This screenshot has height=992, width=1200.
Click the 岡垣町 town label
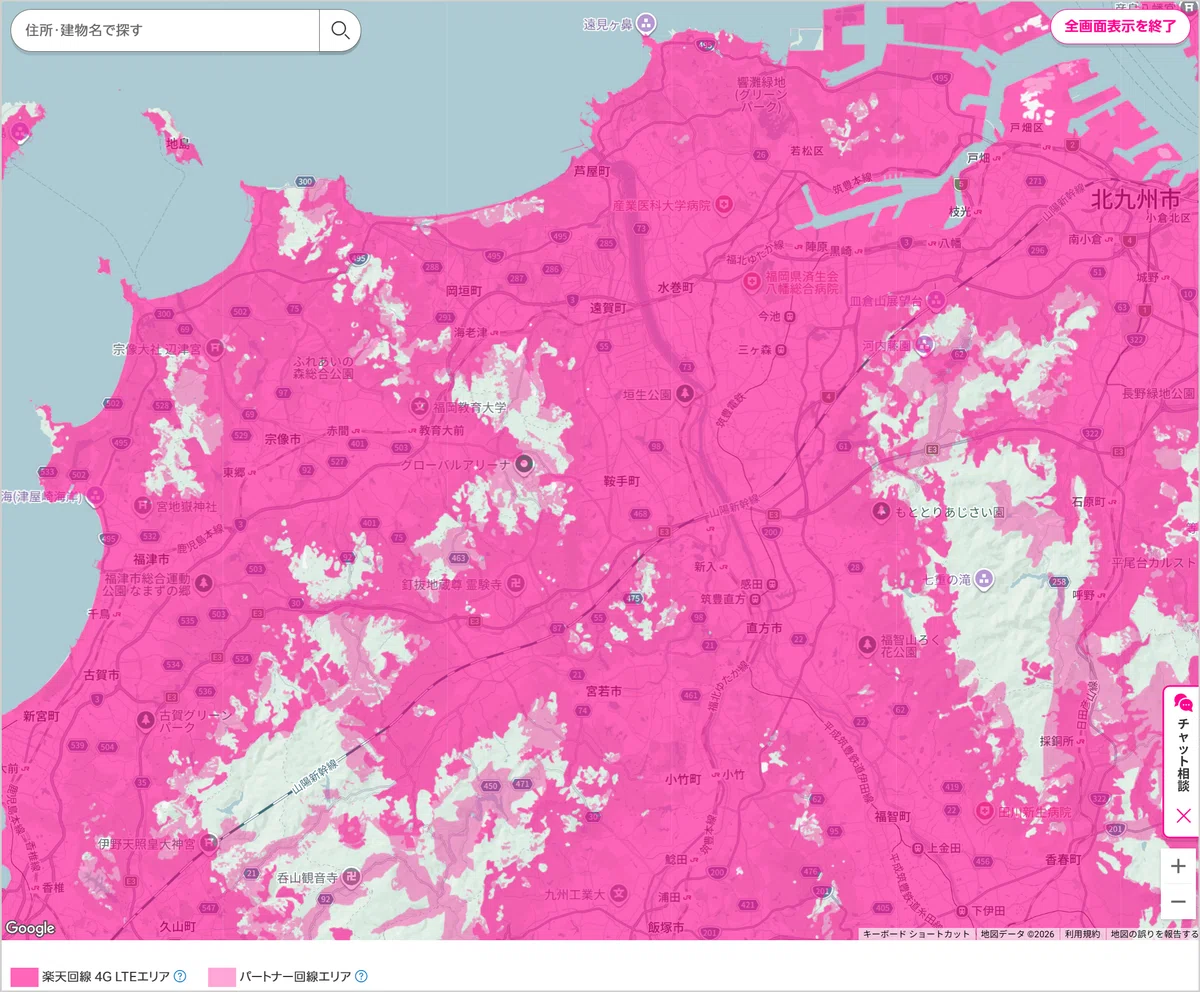pyautogui.click(x=464, y=290)
